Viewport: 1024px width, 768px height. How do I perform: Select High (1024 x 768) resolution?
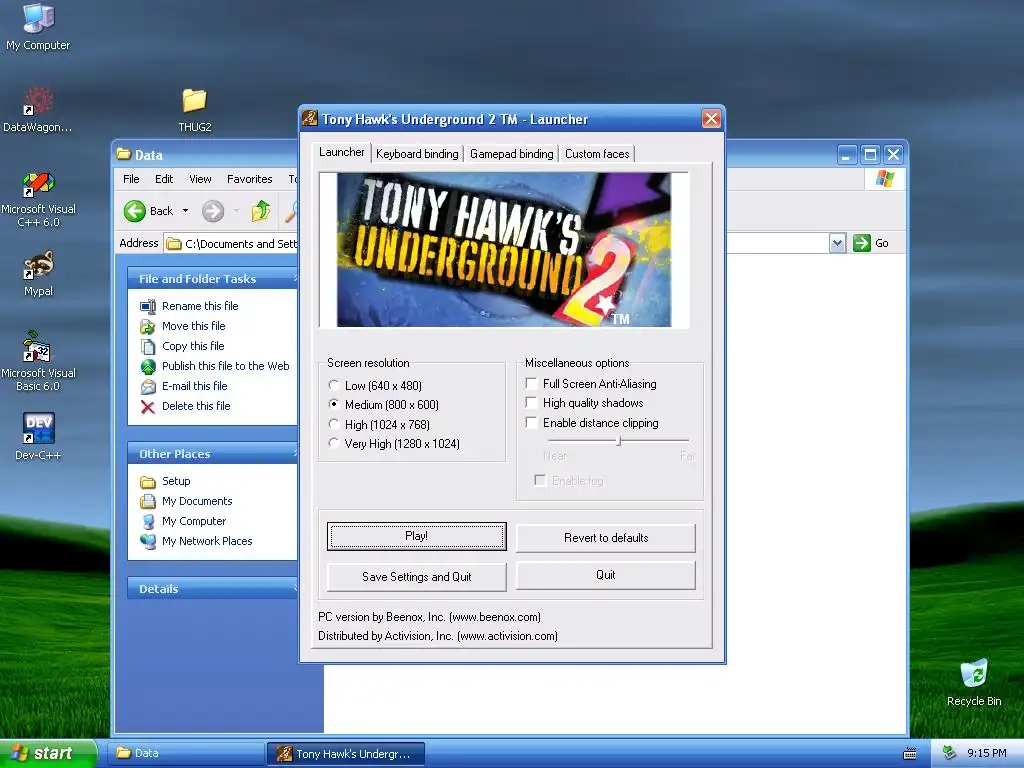pos(334,424)
